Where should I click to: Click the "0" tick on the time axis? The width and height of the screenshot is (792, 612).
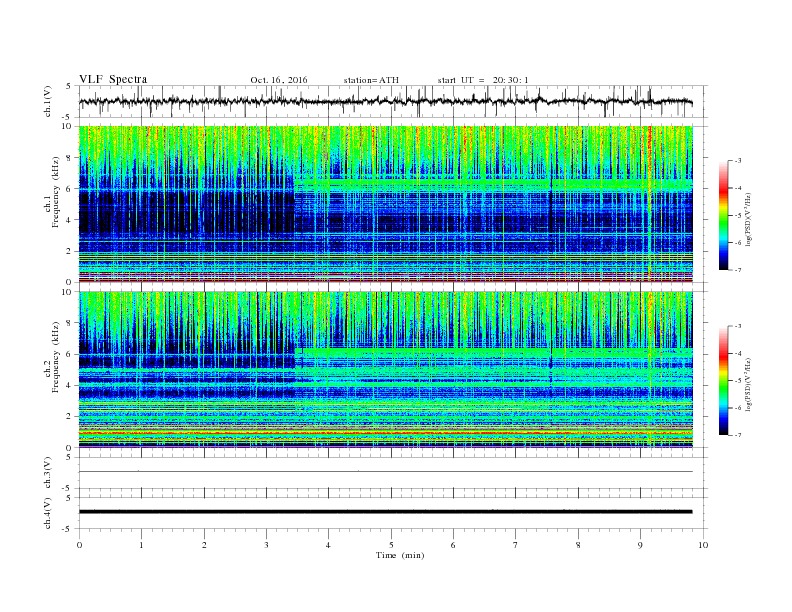pyautogui.click(x=79, y=545)
